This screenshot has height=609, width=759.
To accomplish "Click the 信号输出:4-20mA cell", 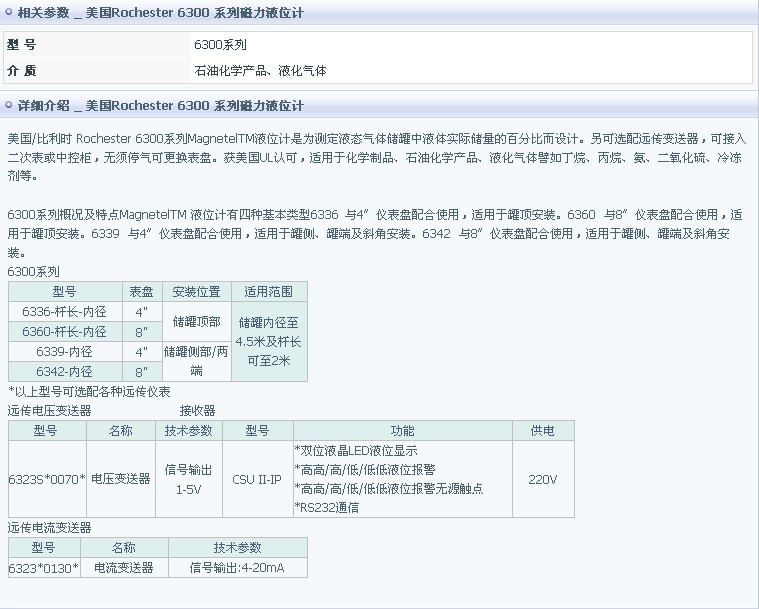I will tap(238, 567).
